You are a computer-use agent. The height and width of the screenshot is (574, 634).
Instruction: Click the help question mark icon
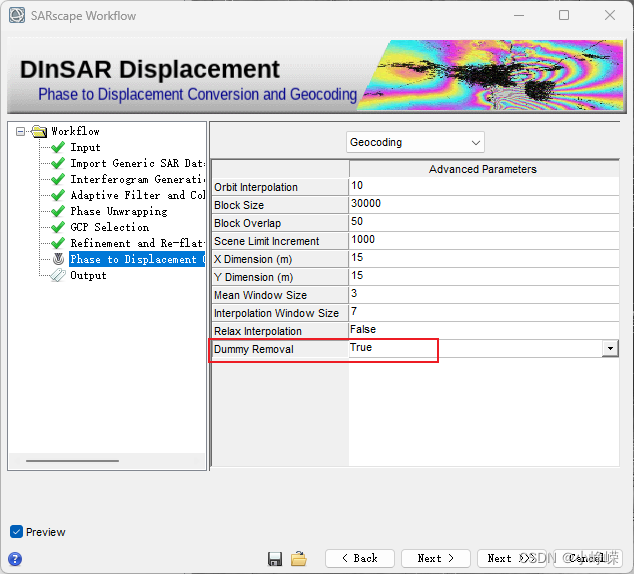tap(15, 559)
